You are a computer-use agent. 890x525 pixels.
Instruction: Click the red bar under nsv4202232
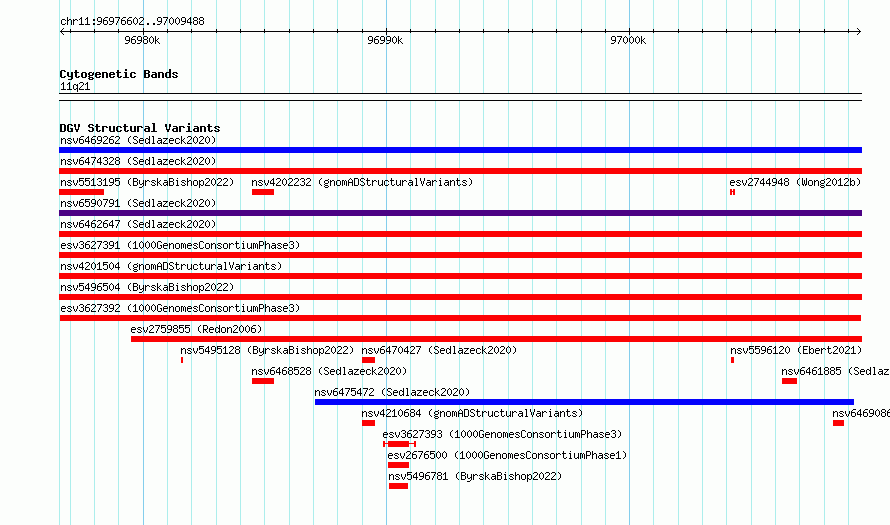[263, 192]
